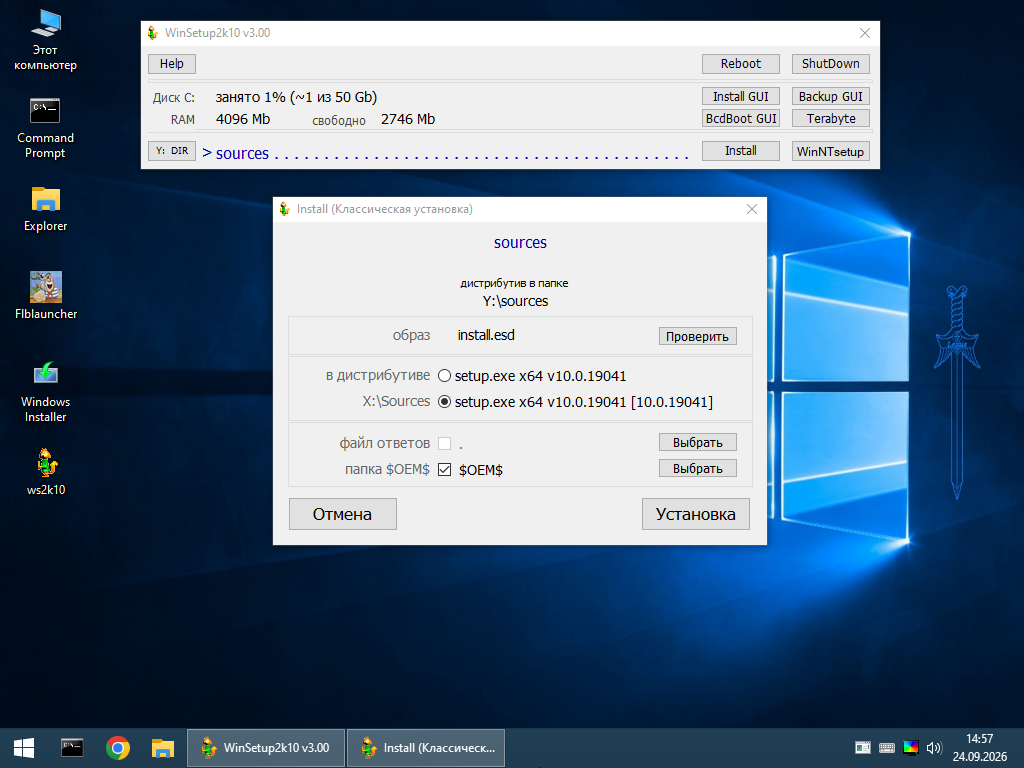The height and width of the screenshot is (768, 1024).
Task: Open Backup GUI
Action: point(831,96)
